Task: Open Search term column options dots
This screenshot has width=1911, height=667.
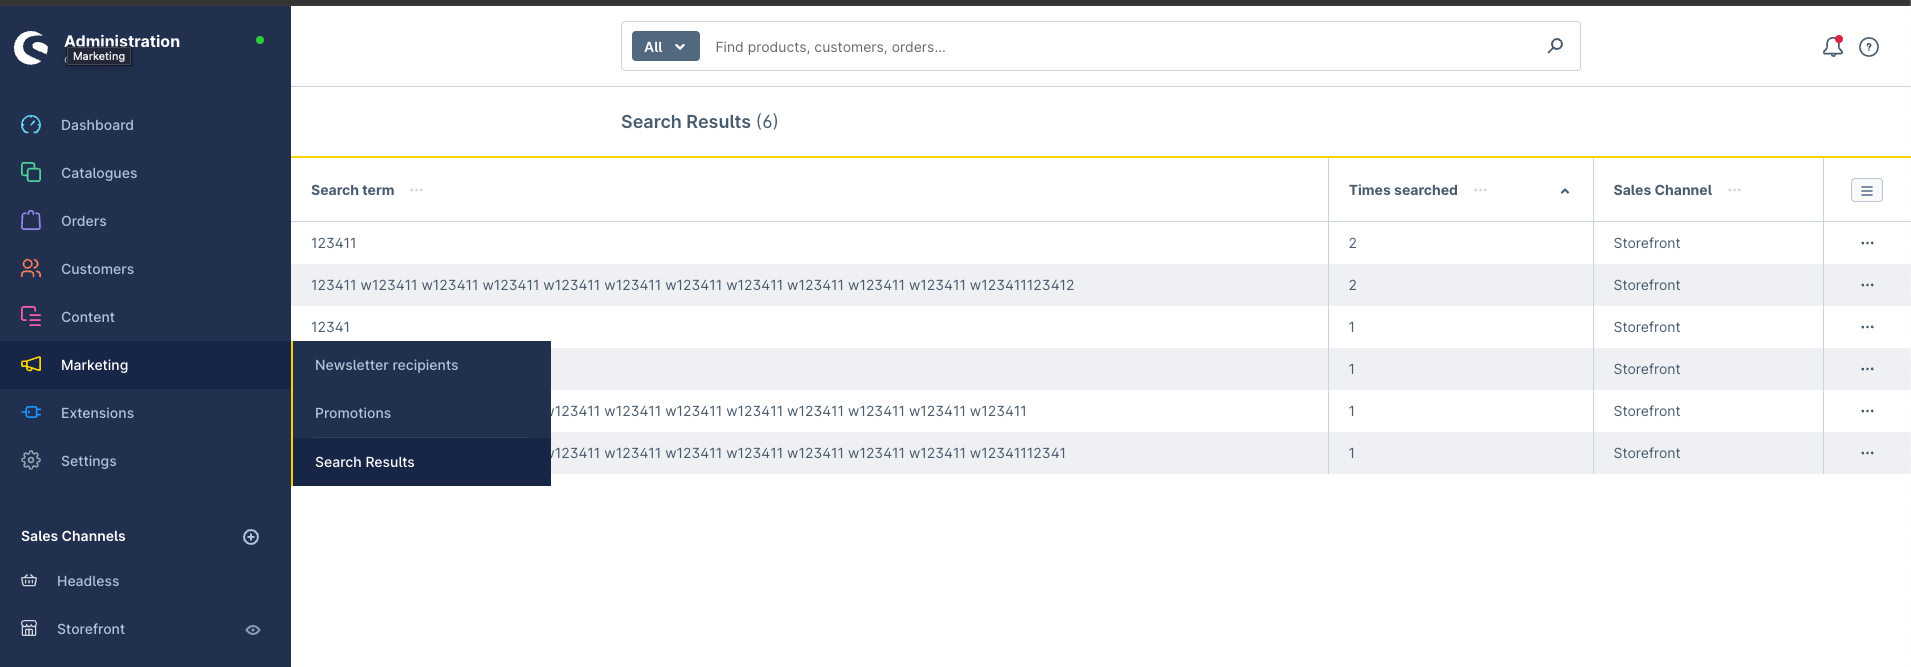Action: [417, 190]
